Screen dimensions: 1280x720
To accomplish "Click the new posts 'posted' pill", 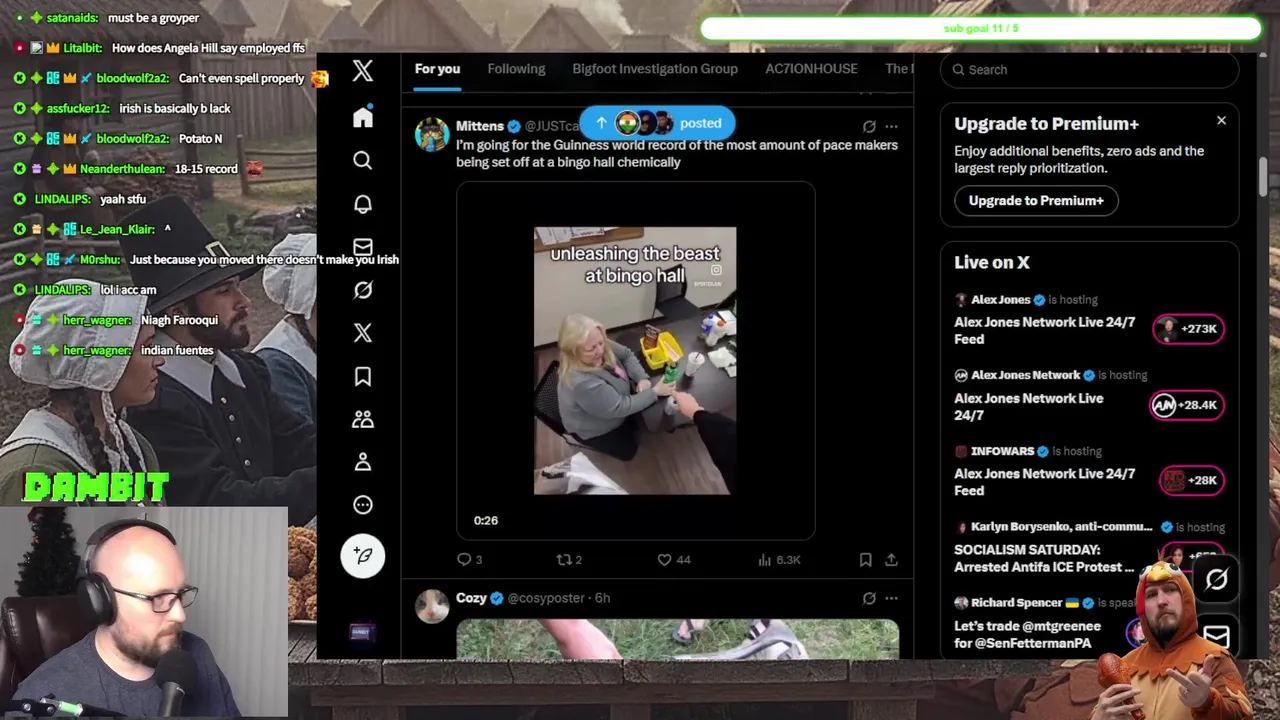I will (x=657, y=123).
